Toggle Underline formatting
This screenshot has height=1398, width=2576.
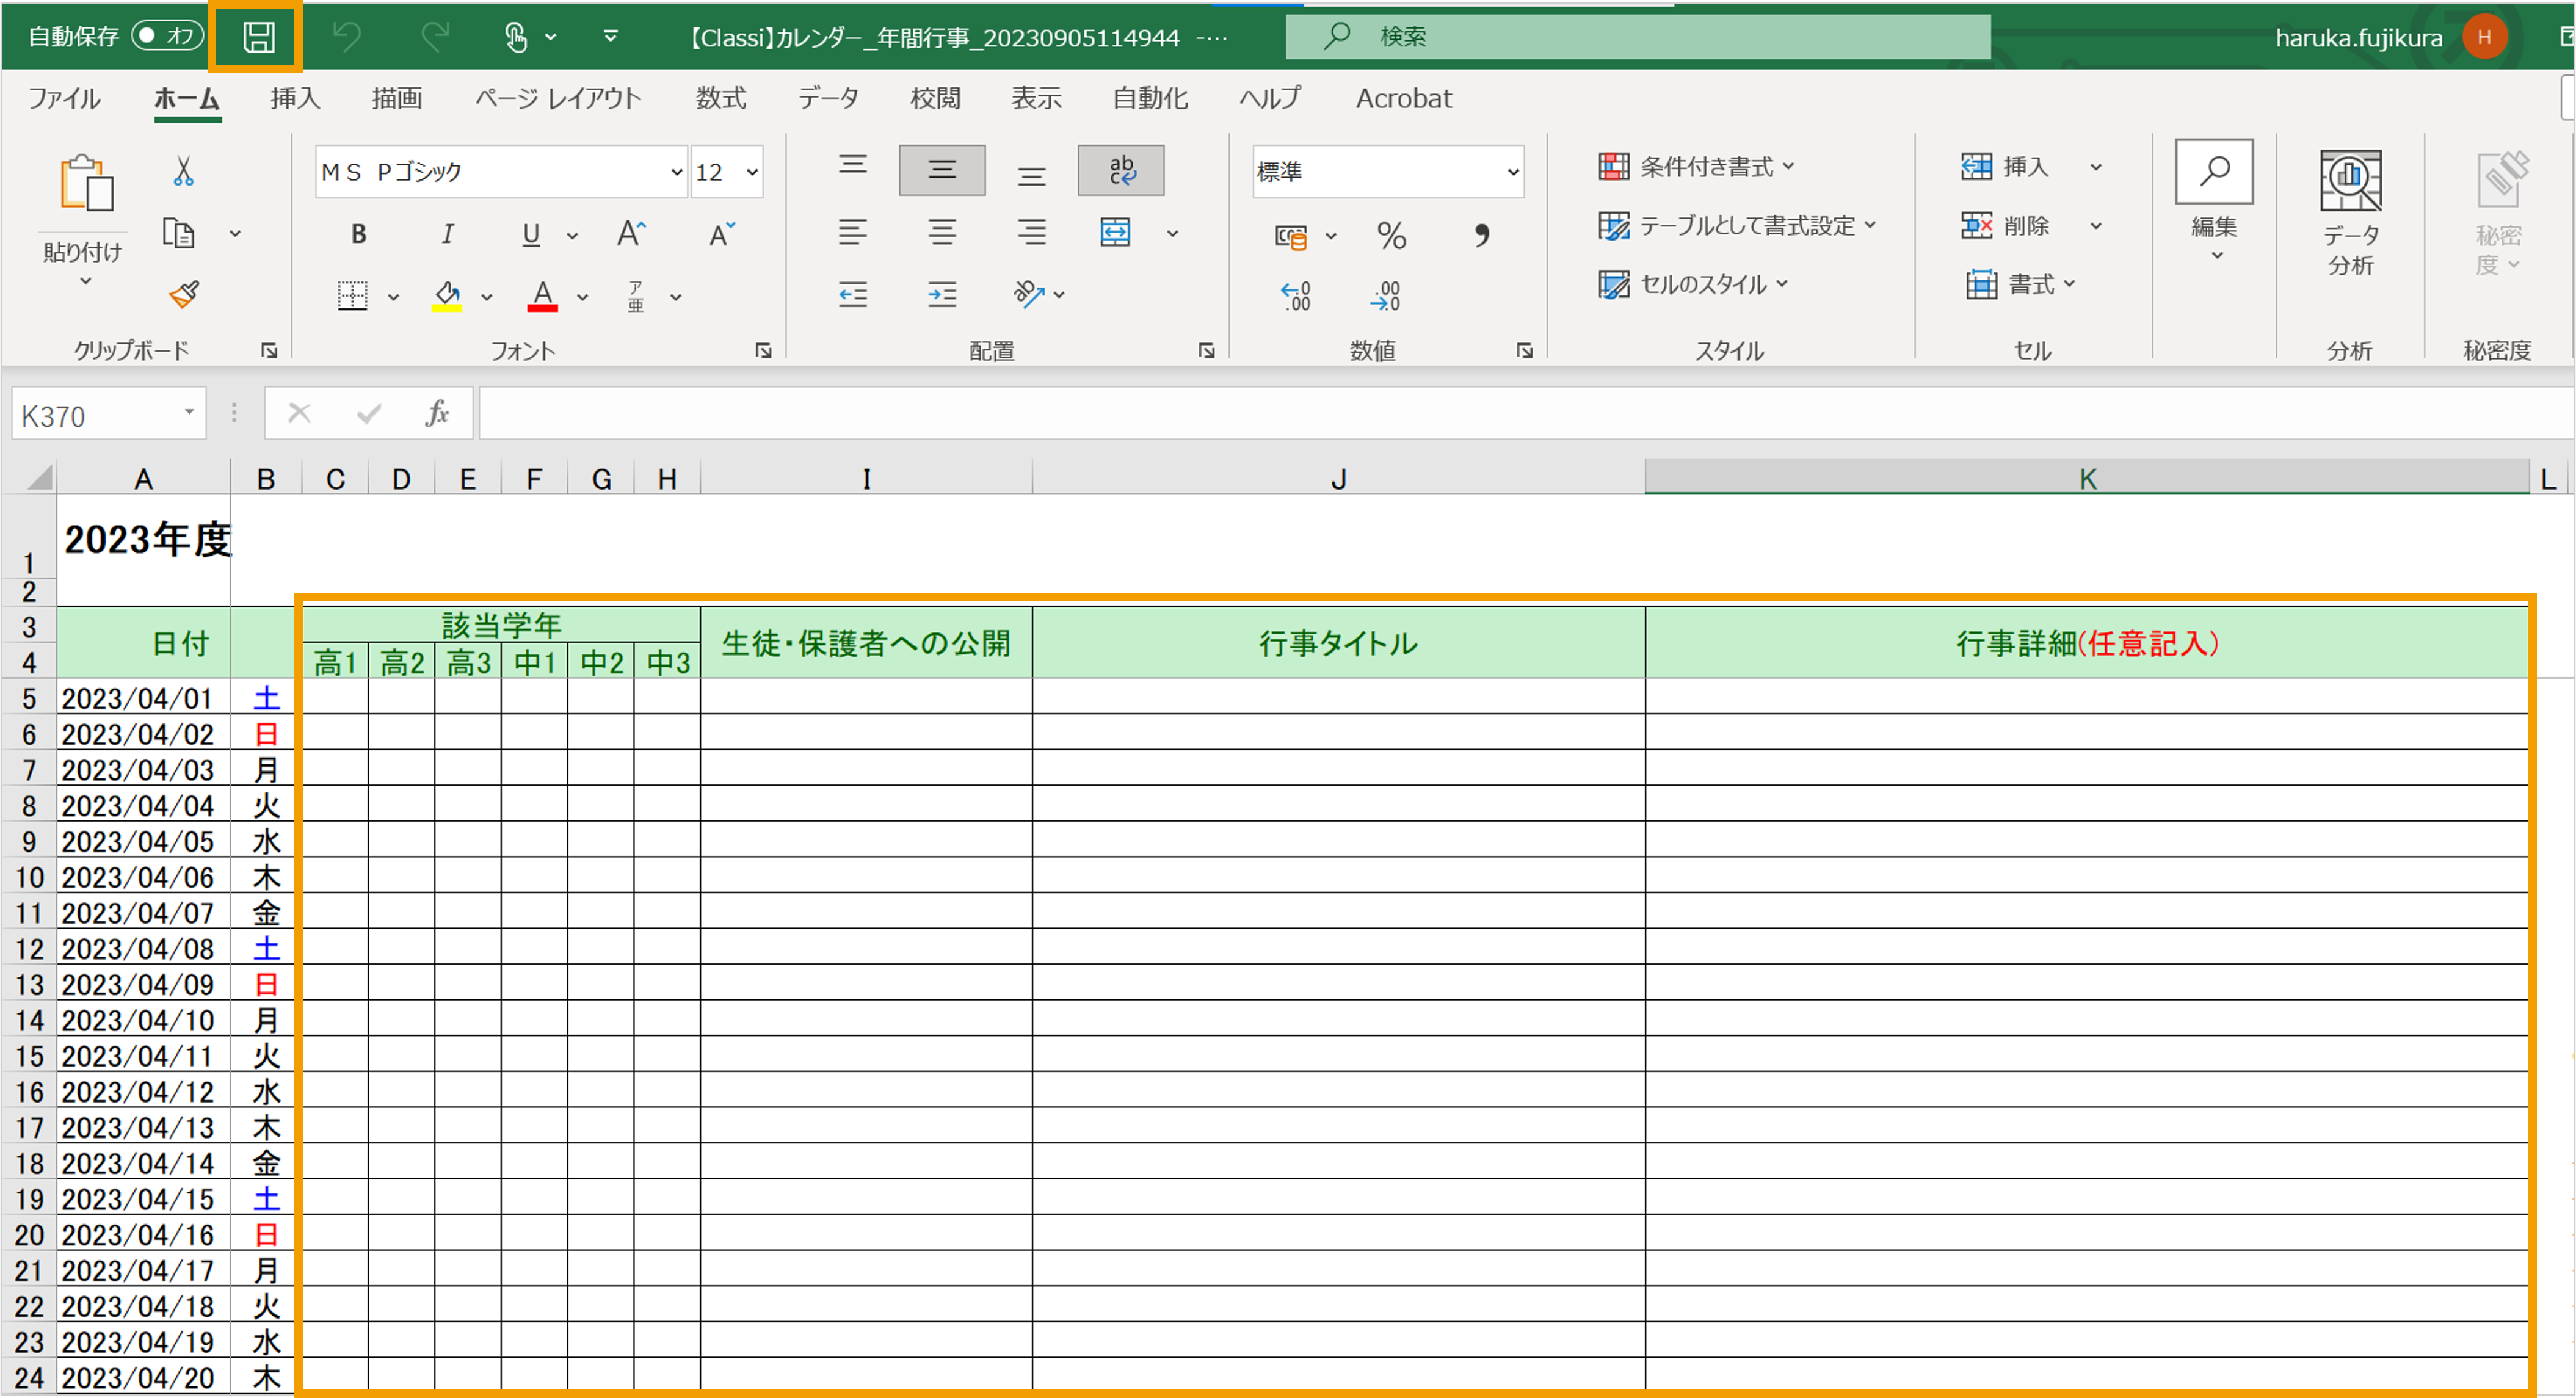pos(531,234)
